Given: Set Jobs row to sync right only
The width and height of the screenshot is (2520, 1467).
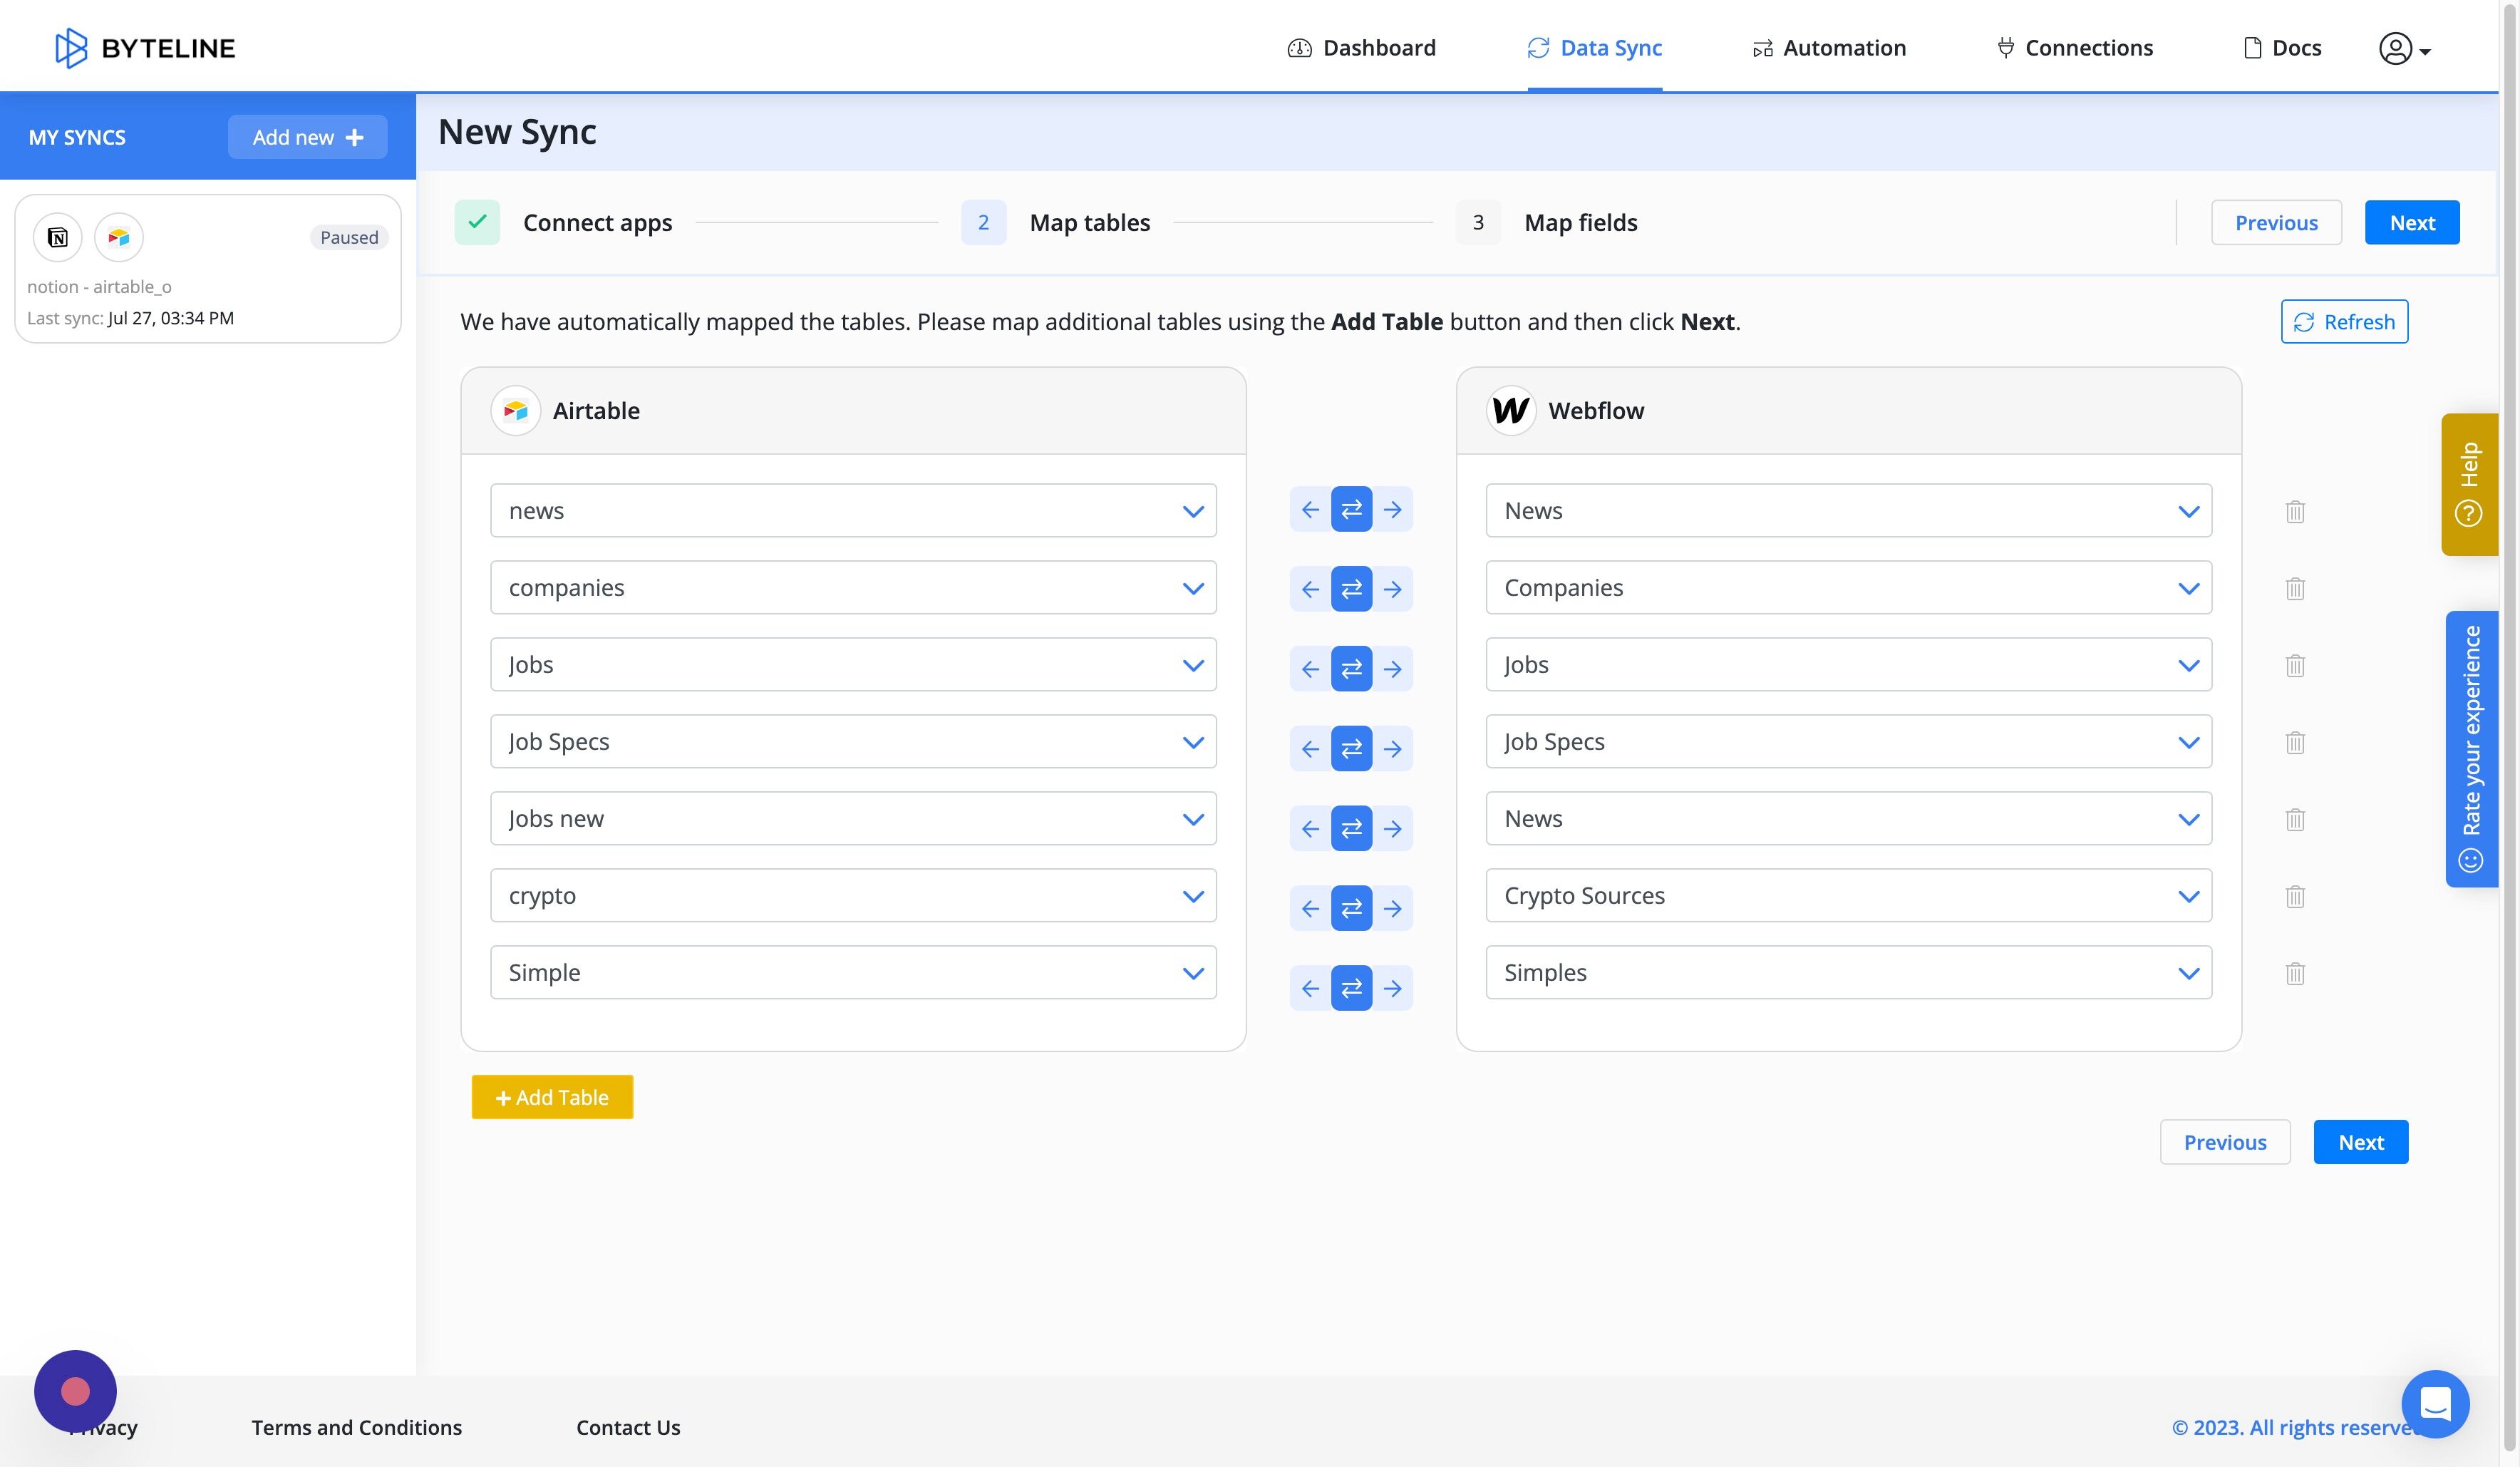Looking at the screenshot, I should pos(1393,669).
